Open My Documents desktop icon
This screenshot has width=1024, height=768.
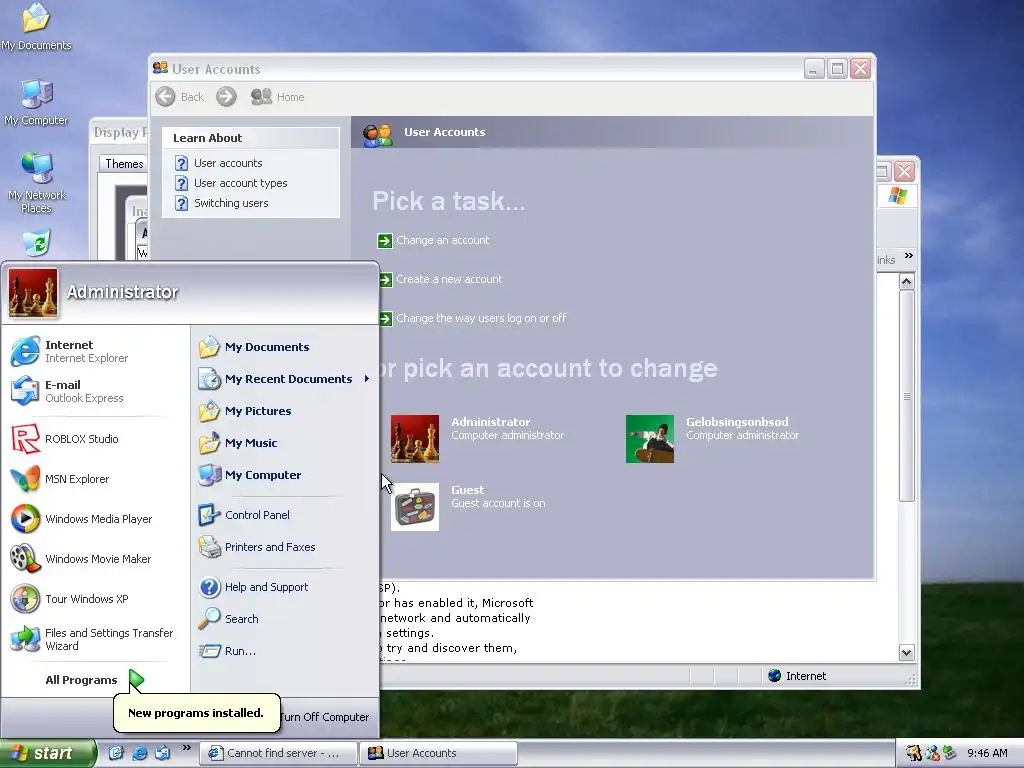(36, 26)
